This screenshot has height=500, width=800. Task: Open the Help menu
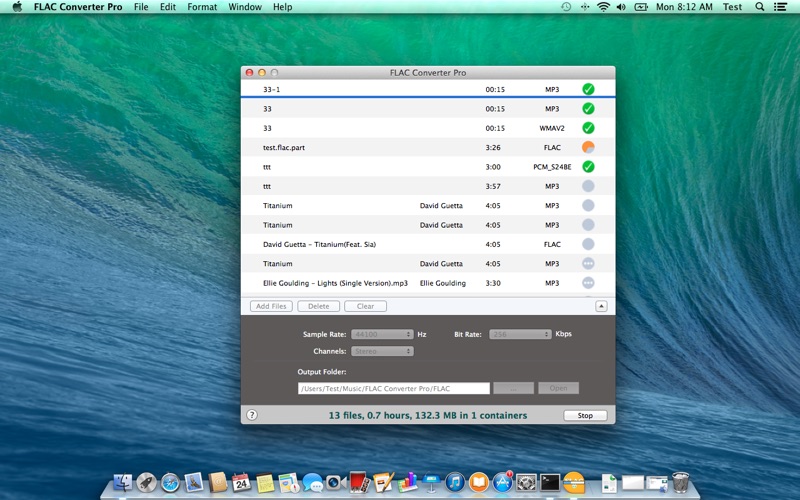282,7
